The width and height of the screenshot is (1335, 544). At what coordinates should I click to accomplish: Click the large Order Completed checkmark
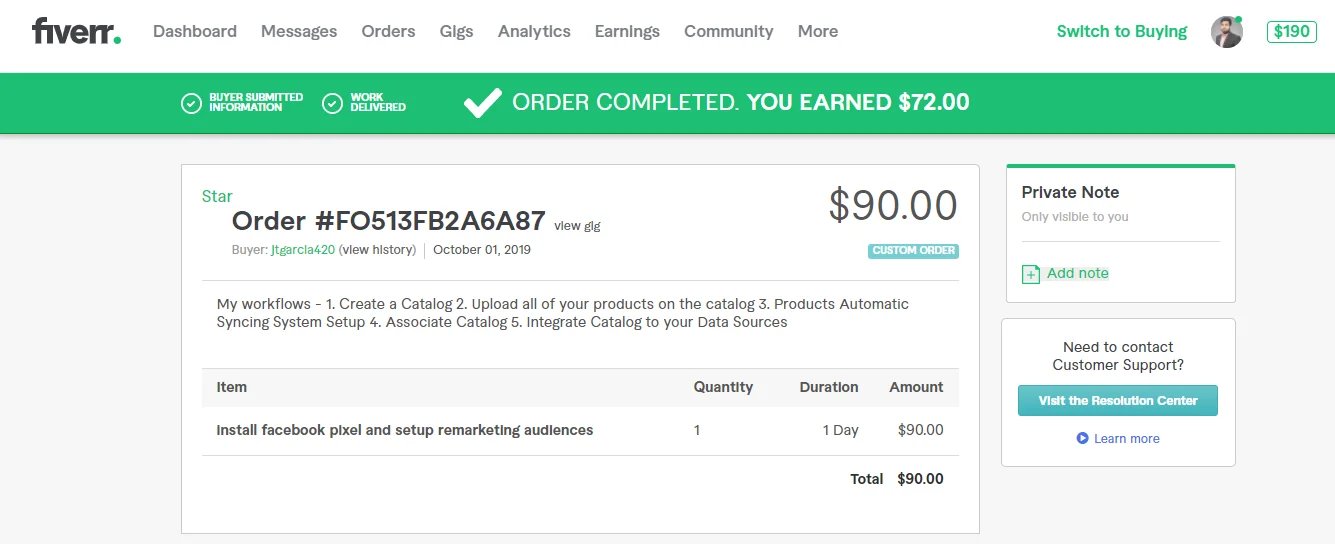483,102
